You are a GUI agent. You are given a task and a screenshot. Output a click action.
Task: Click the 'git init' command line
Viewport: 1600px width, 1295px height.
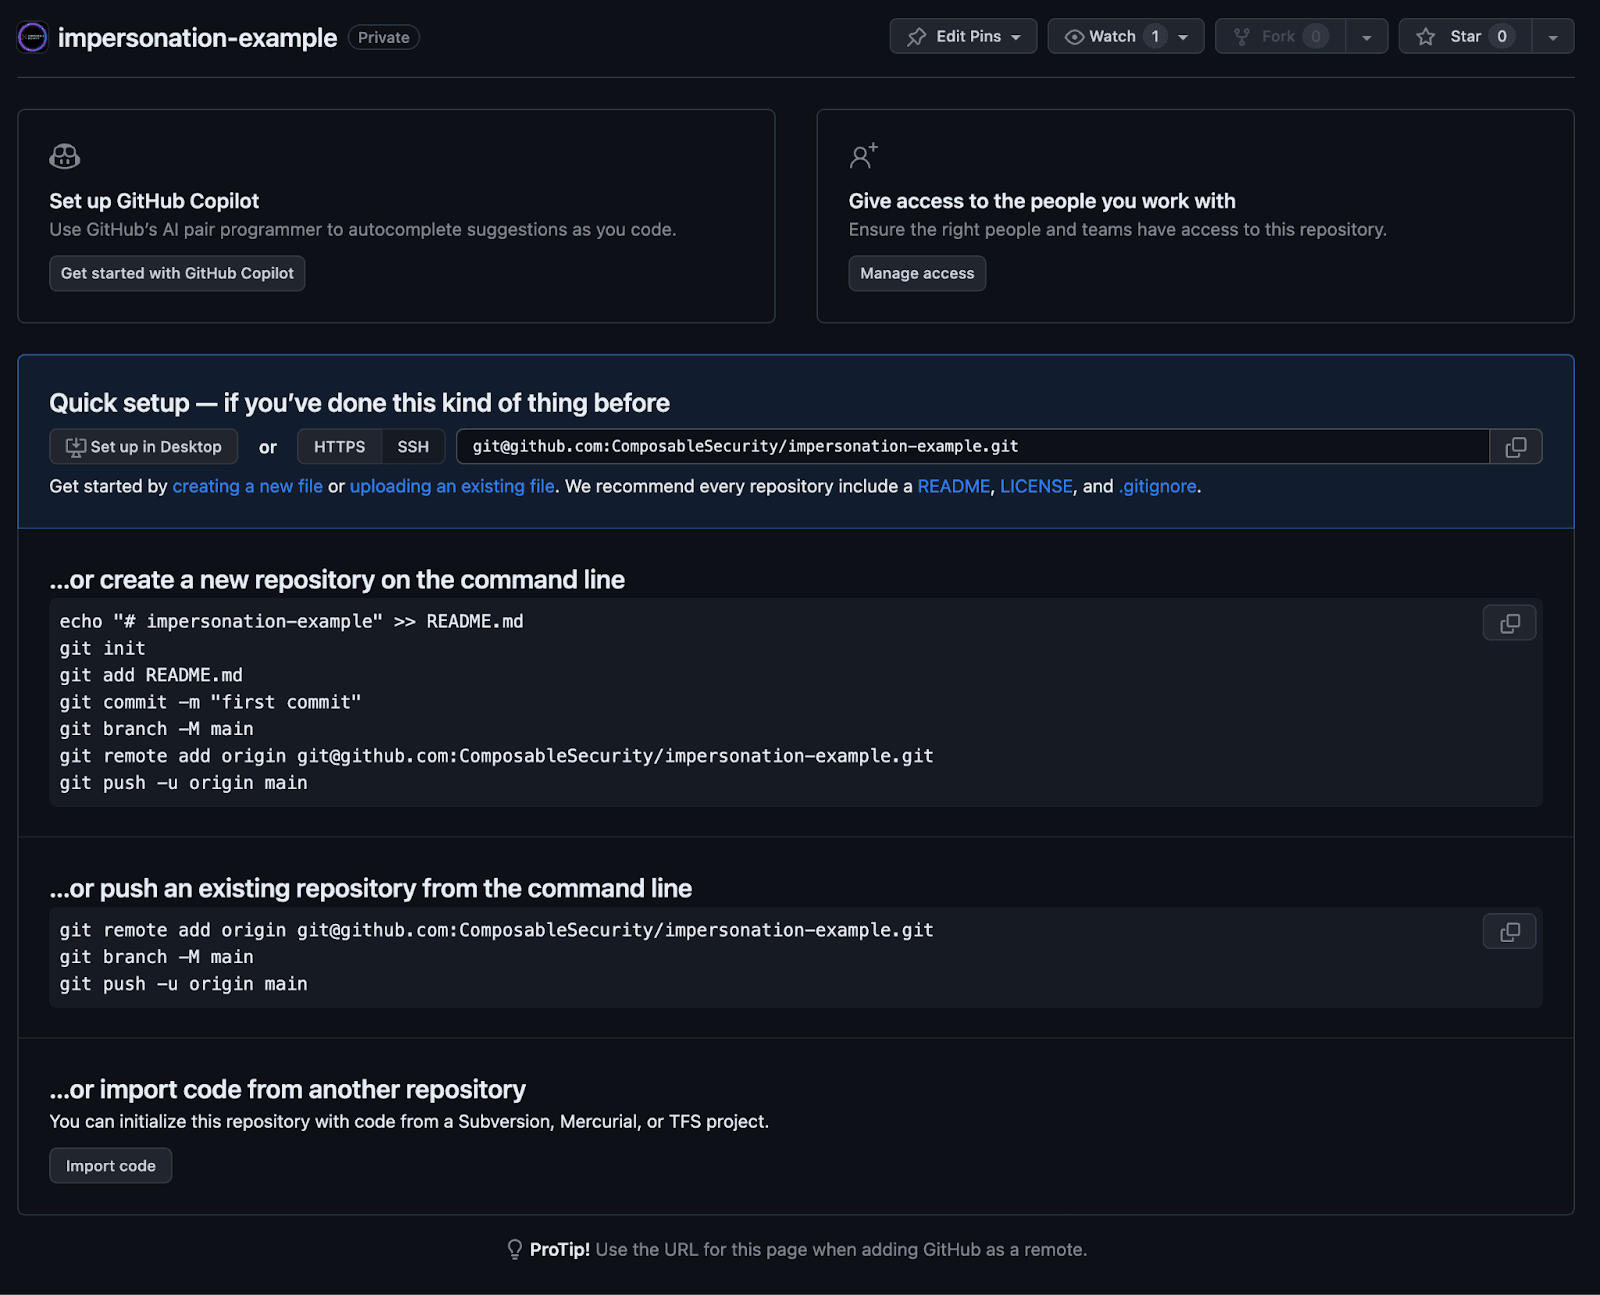102,648
